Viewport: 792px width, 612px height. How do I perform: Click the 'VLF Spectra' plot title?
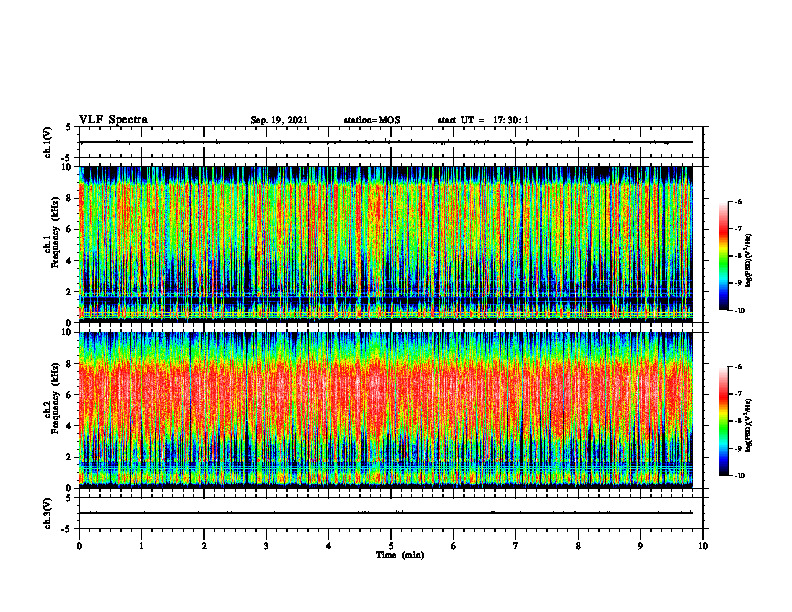pyautogui.click(x=113, y=120)
